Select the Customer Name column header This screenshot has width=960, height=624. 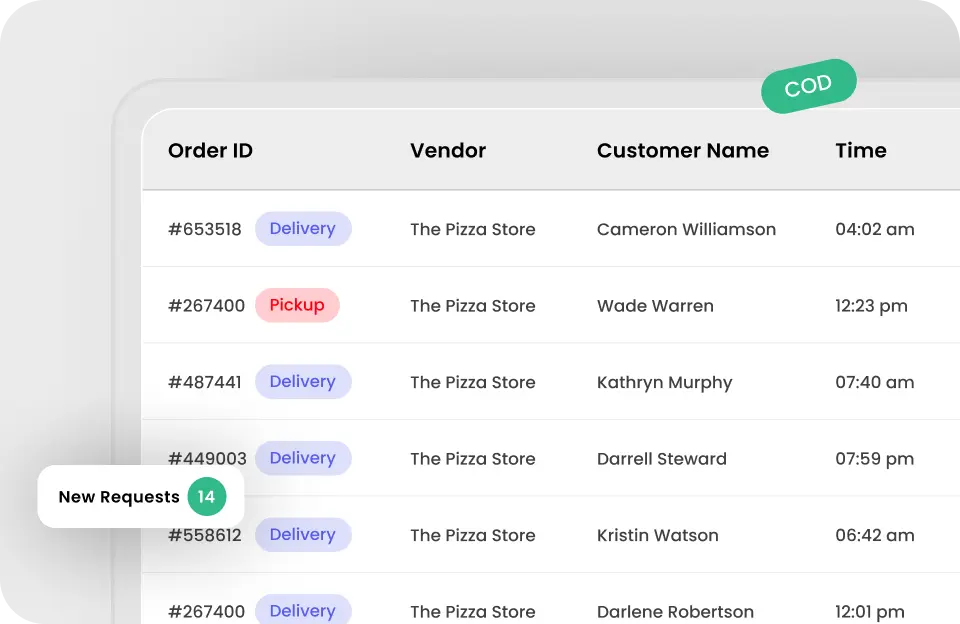point(683,151)
